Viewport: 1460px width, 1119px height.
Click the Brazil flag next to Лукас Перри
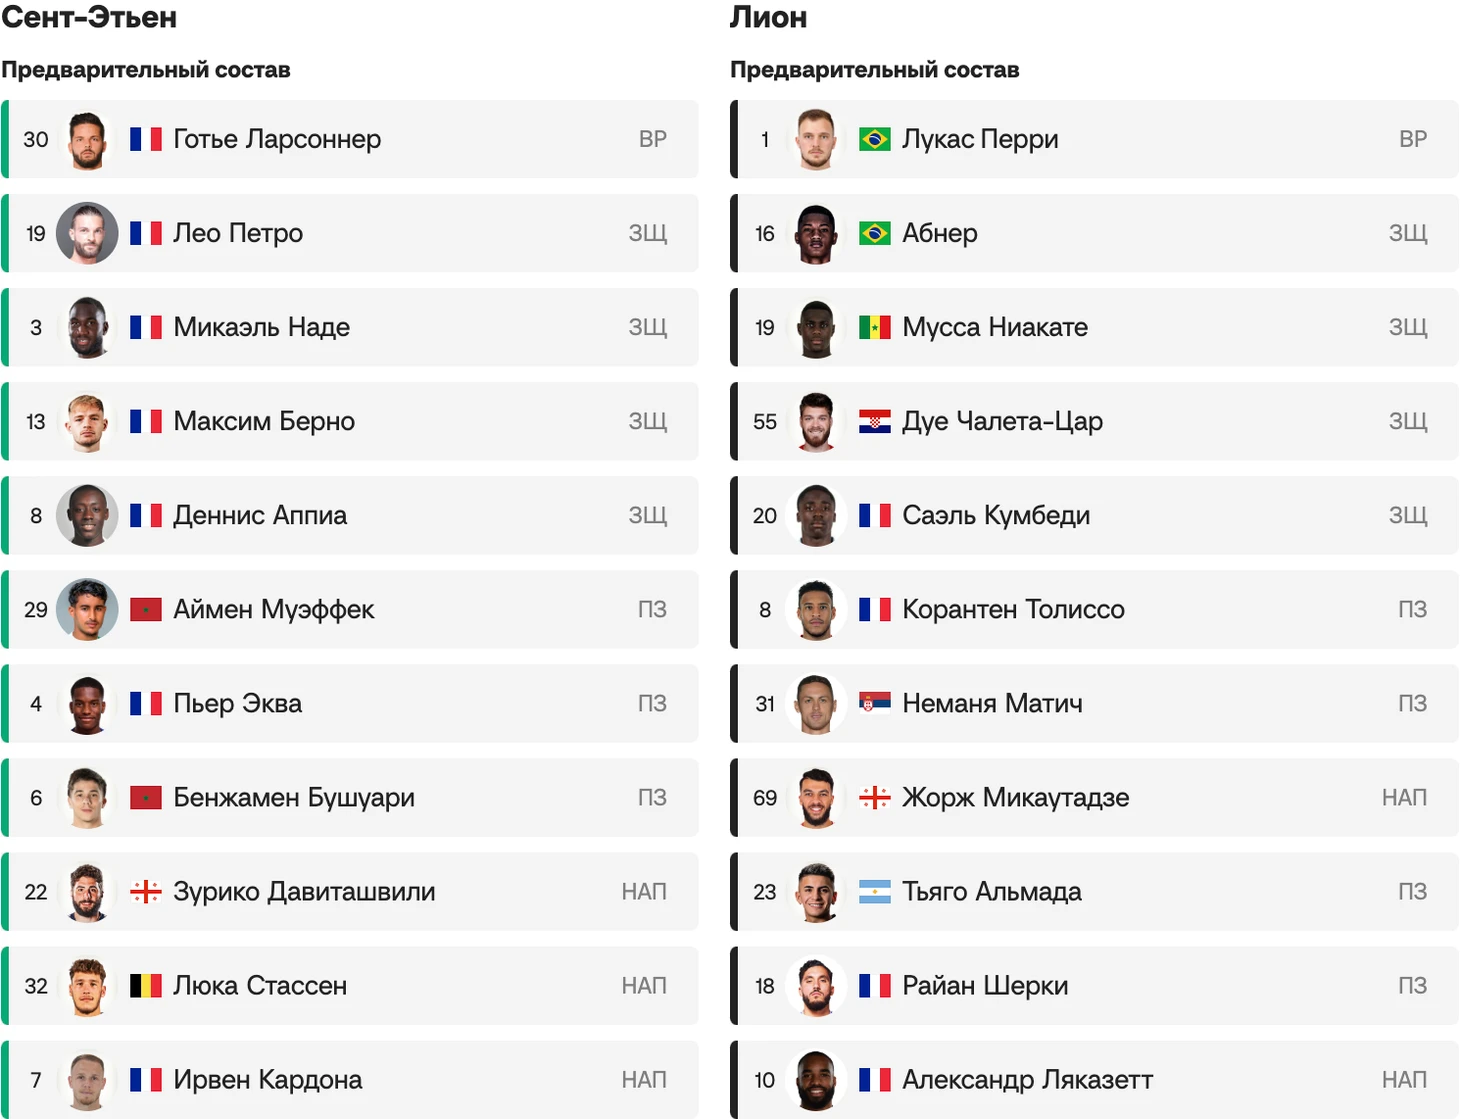875,139
